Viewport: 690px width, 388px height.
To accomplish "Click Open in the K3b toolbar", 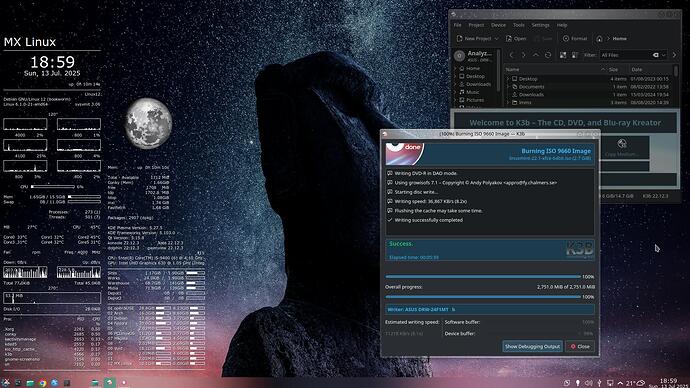I will (516, 39).
